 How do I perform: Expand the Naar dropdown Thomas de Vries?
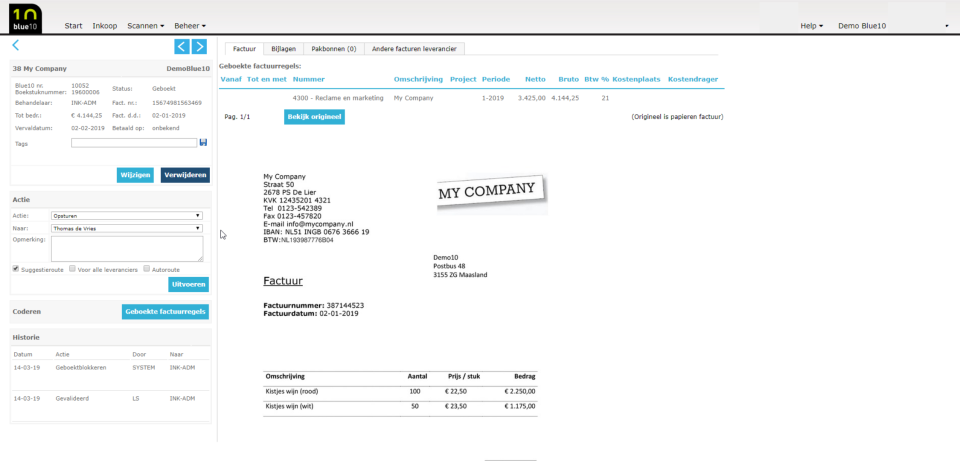(127, 228)
